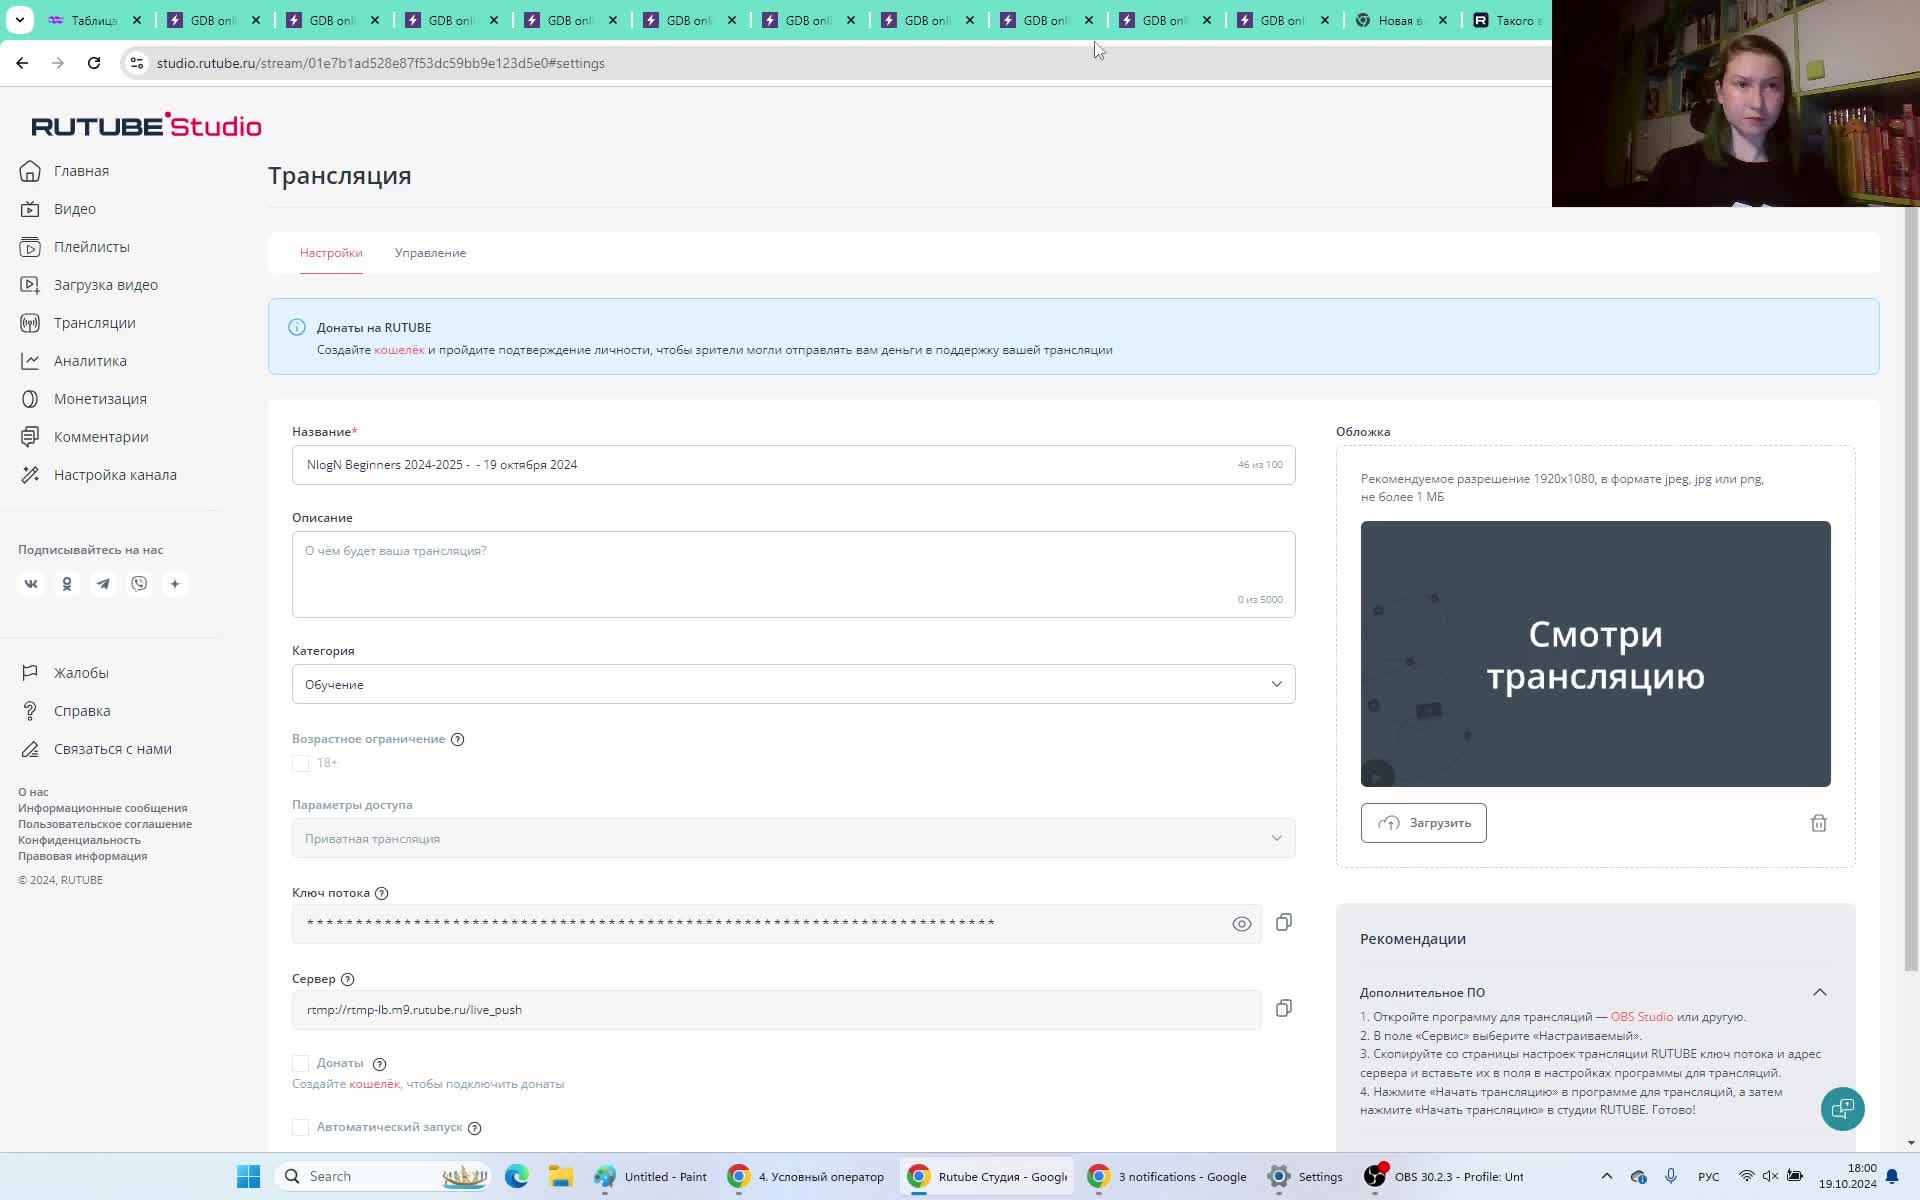Follow the OBS Studio link
The width and height of the screenshot is (1920, 1200).
click(1641, 1017)
